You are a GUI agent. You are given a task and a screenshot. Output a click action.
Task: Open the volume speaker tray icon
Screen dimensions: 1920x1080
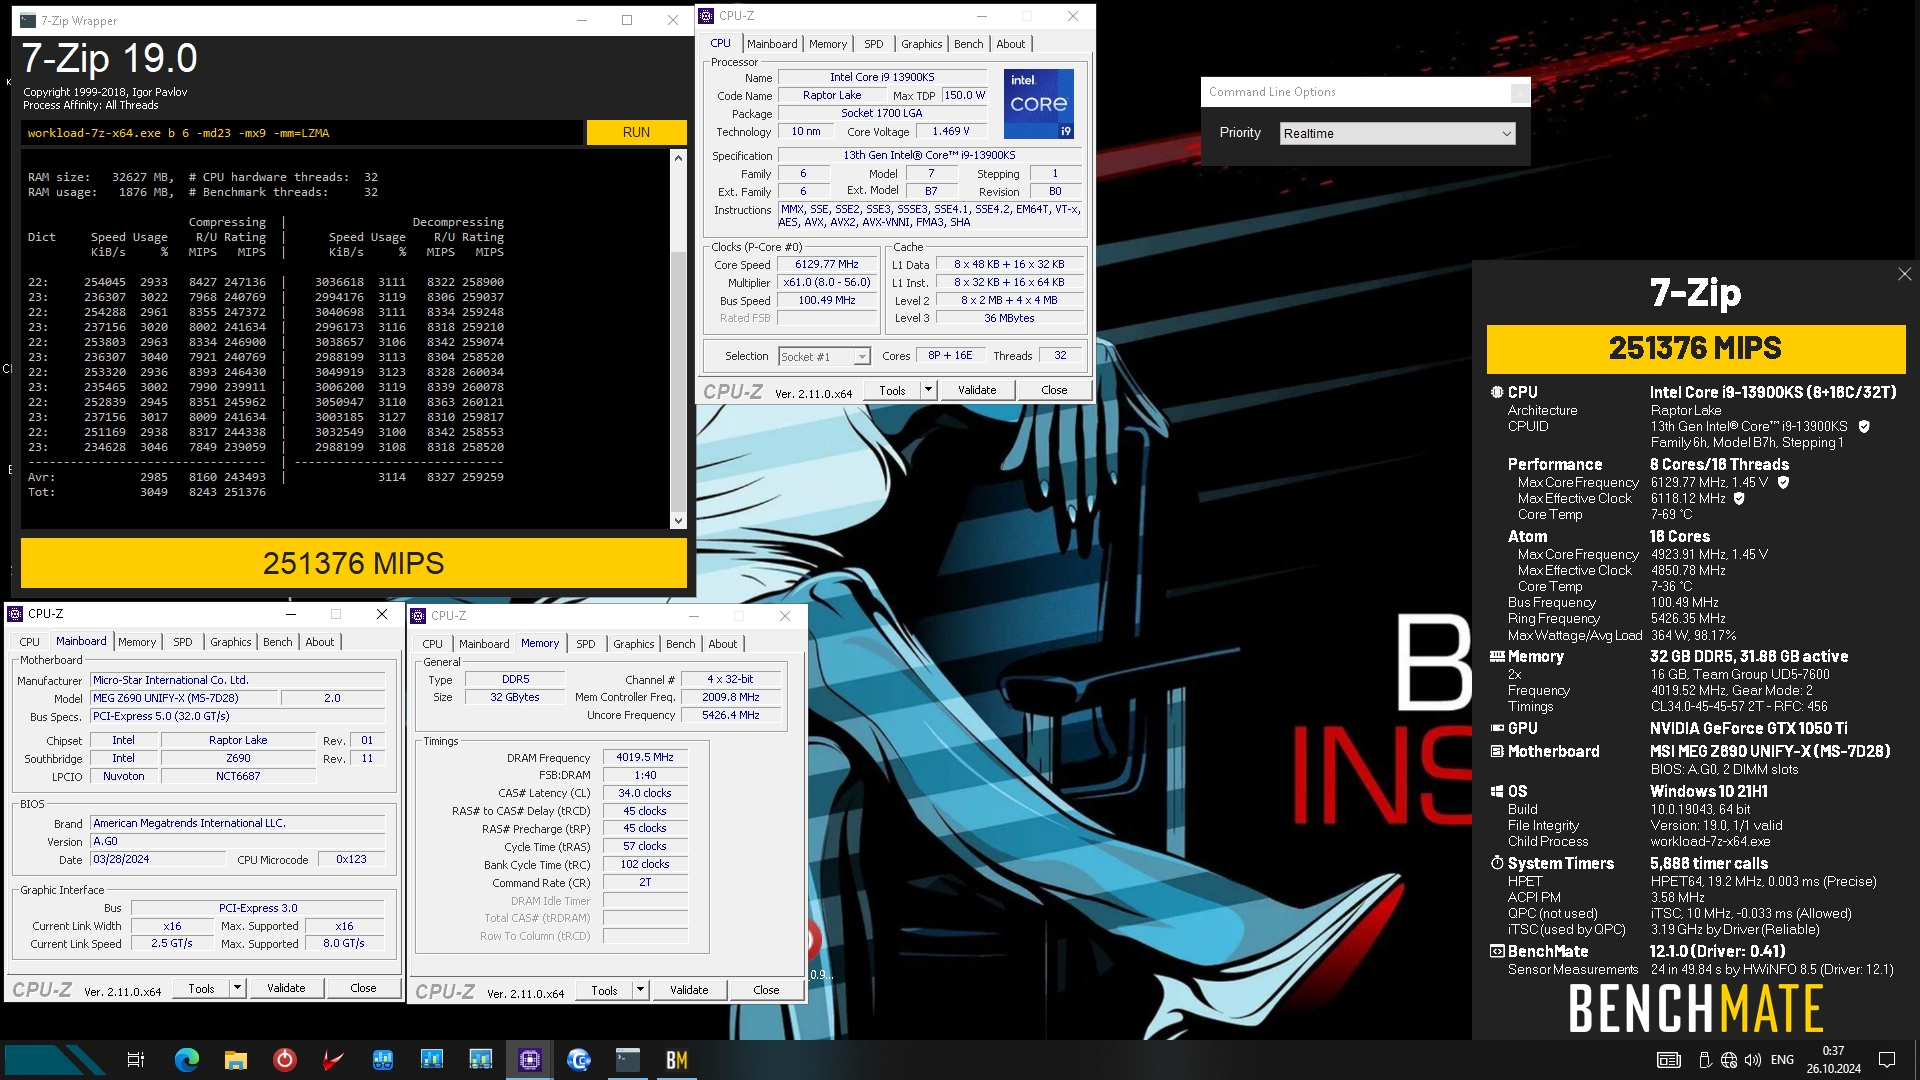click(x=1753, y=1060)
